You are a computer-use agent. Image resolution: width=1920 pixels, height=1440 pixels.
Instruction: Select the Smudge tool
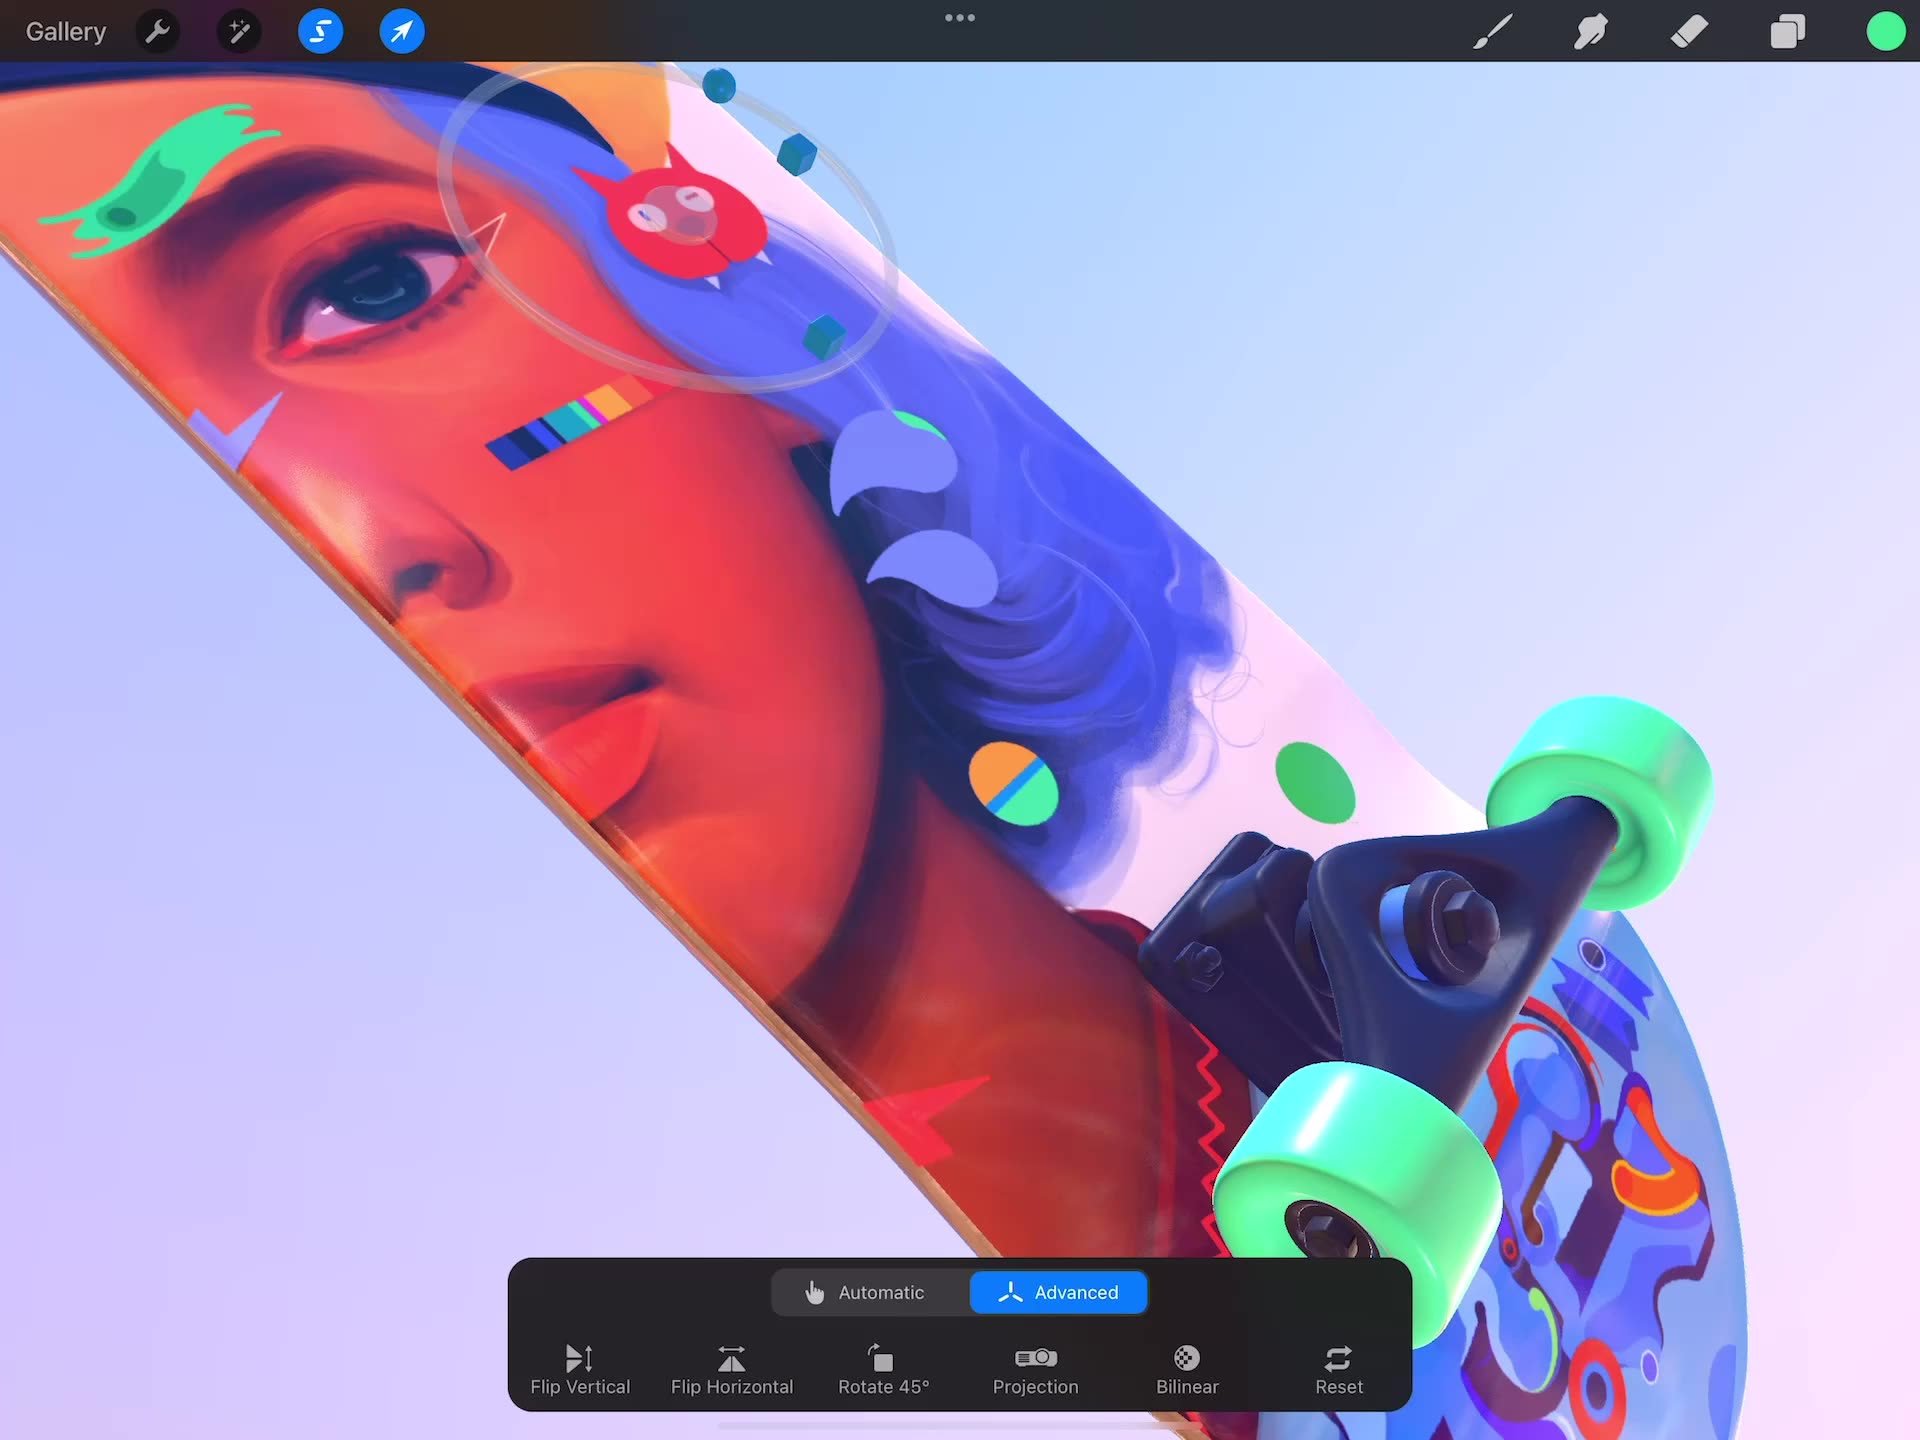[1590, 32]
